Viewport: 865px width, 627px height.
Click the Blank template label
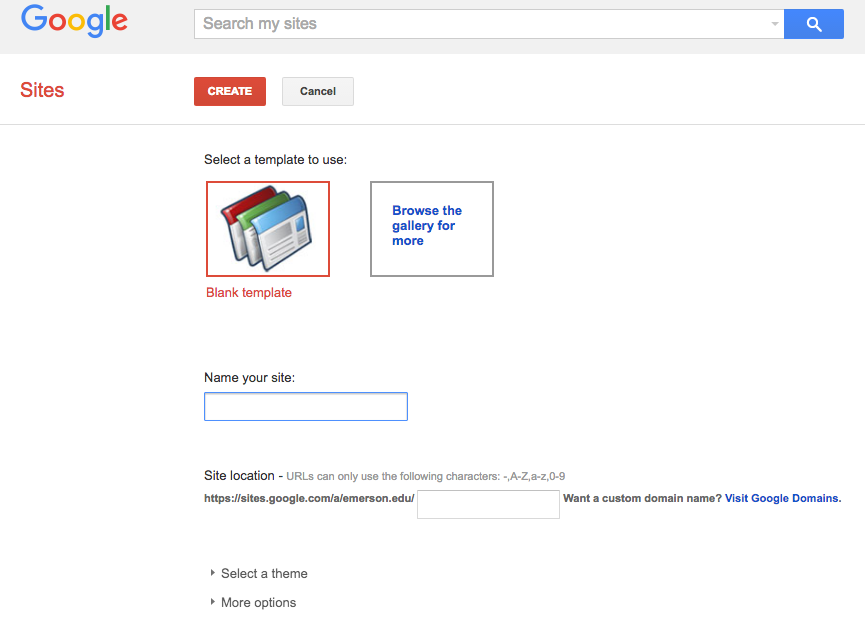(249, 292)
